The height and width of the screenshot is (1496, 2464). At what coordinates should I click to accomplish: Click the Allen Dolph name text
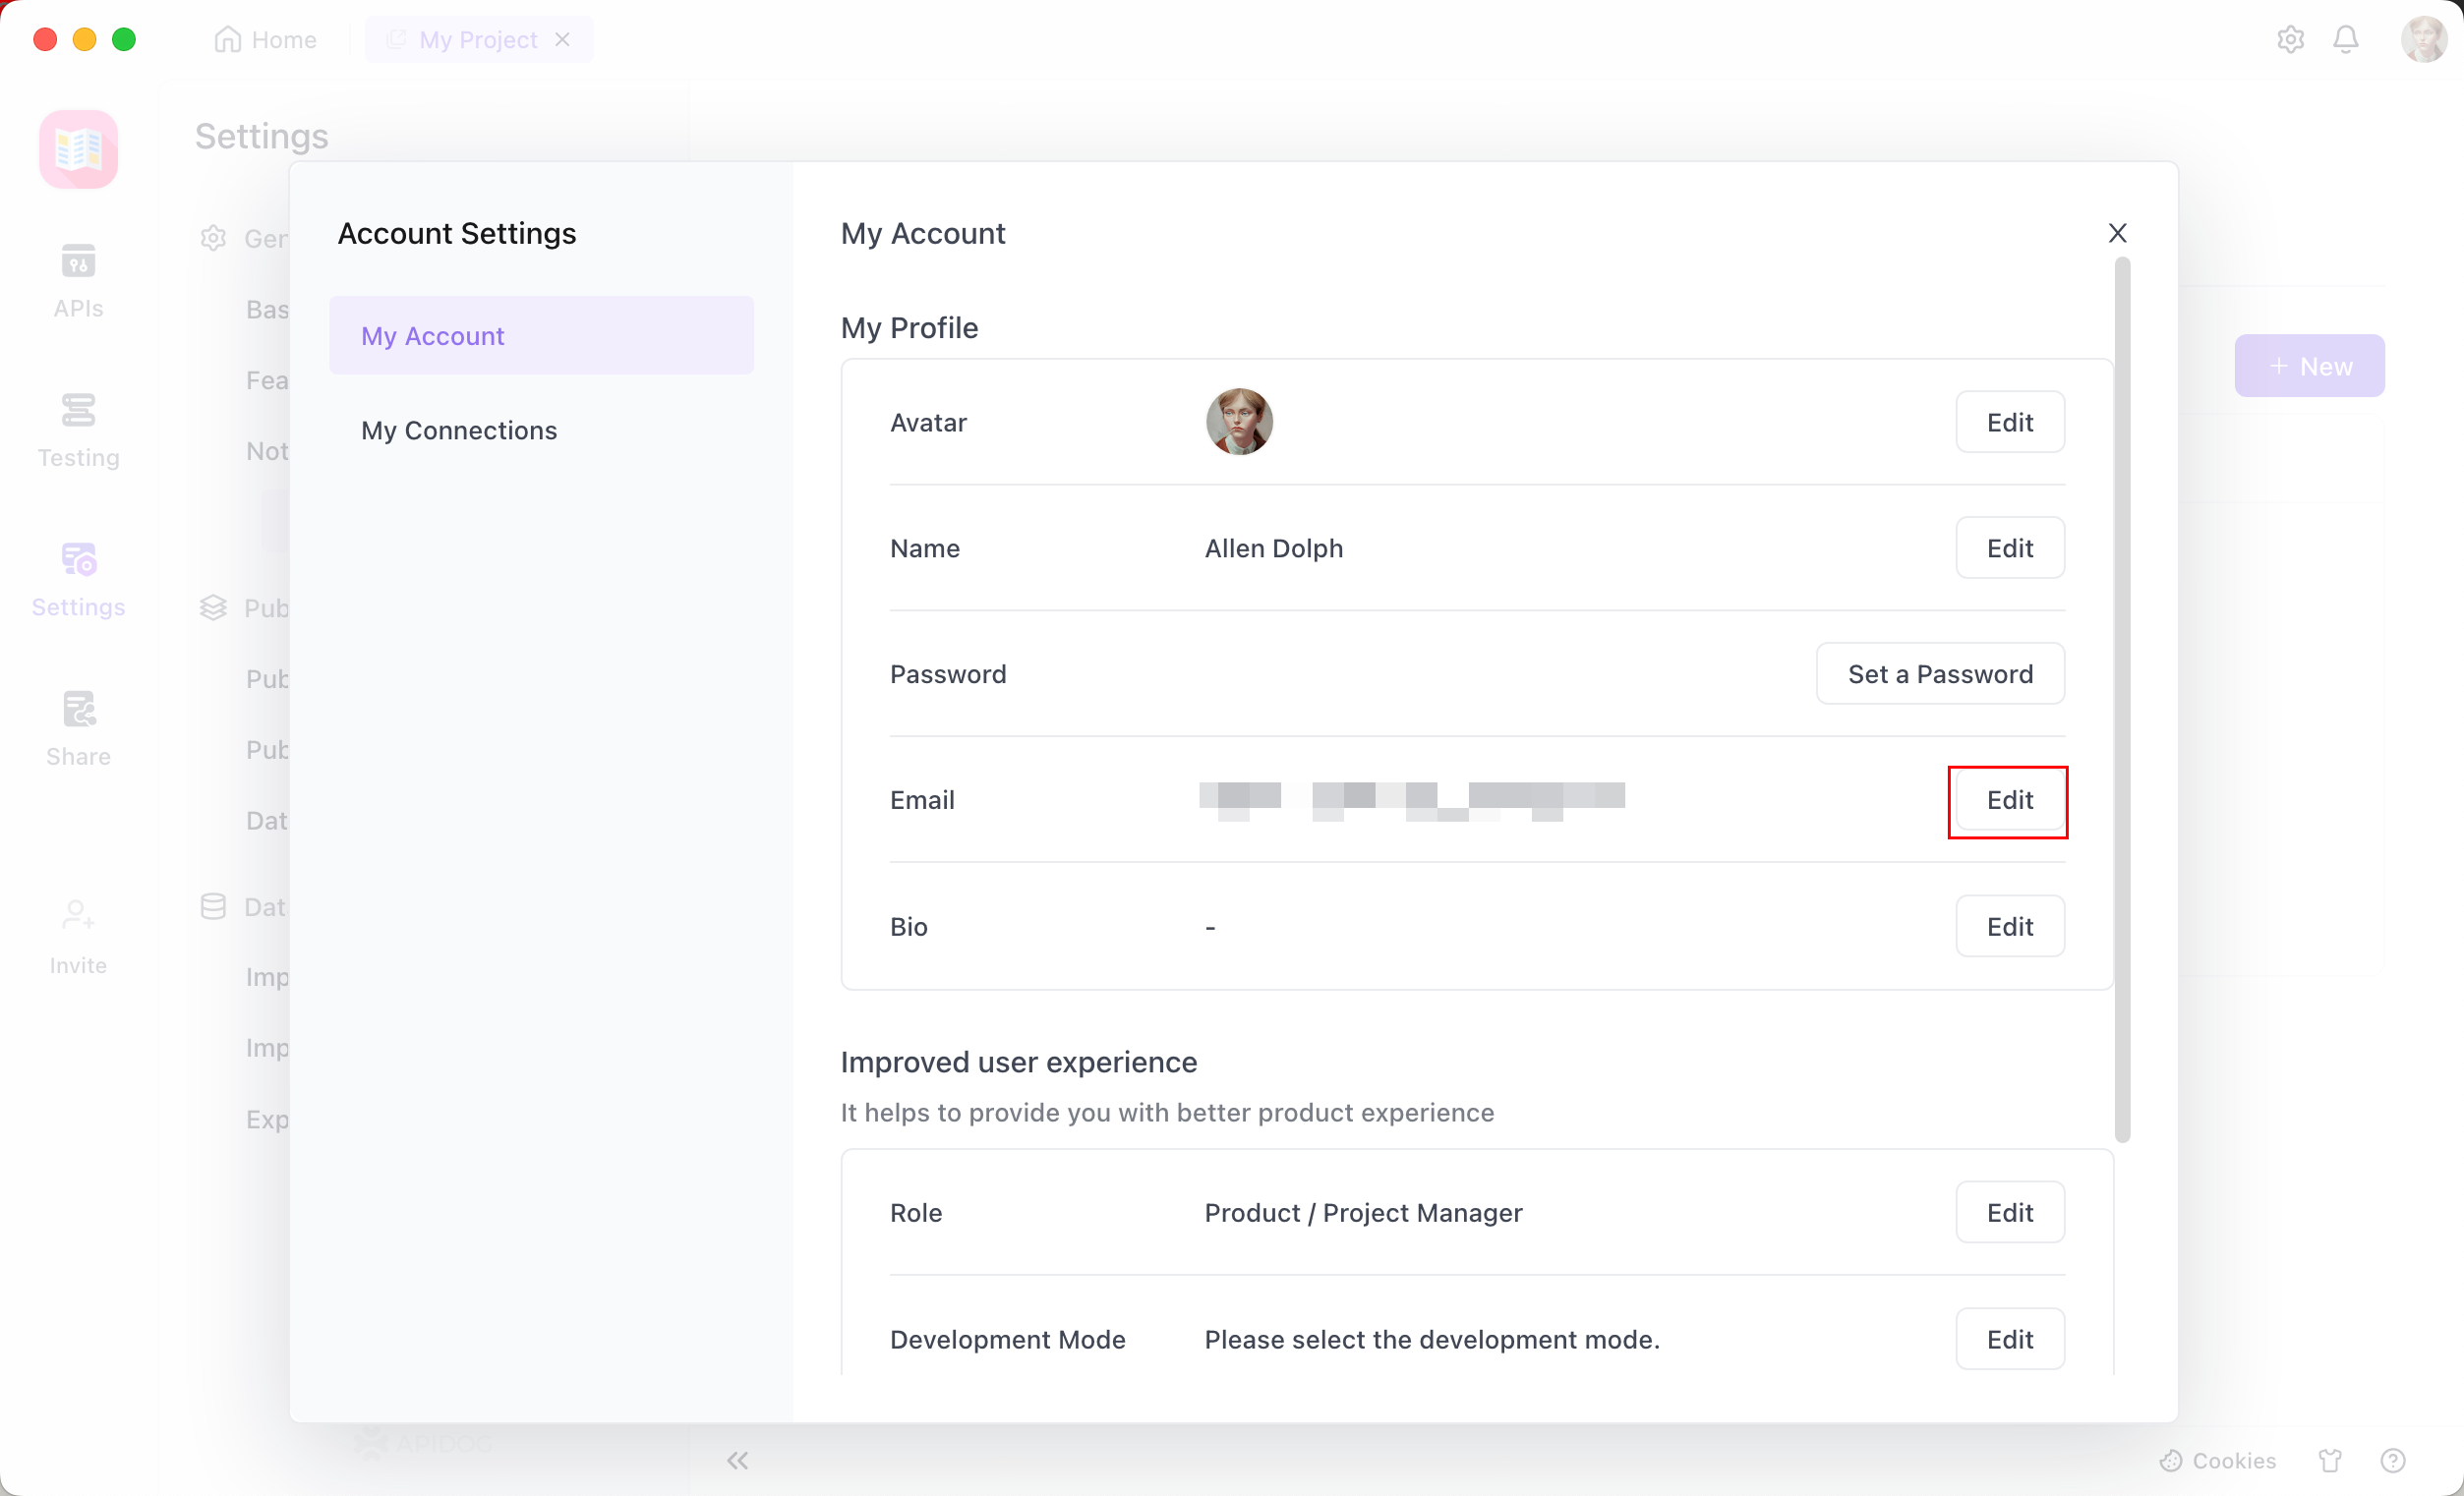point(1274,548)
